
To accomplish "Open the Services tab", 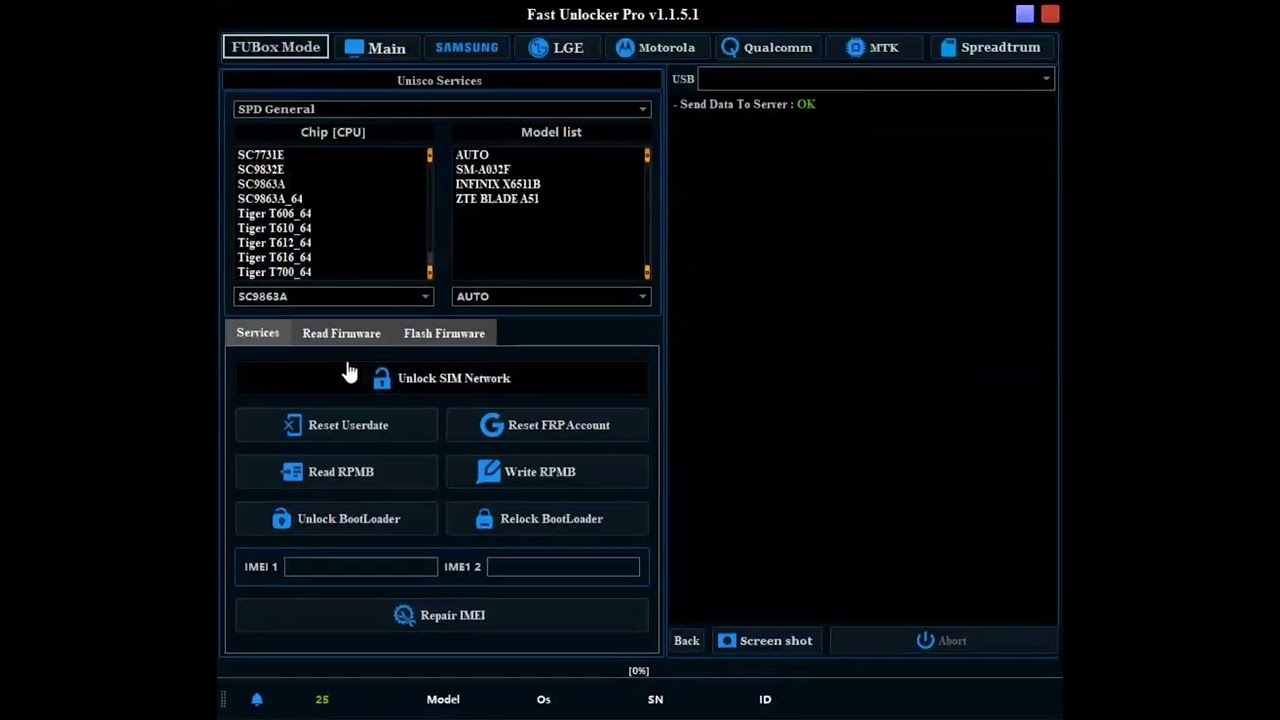I will (258, 333).
